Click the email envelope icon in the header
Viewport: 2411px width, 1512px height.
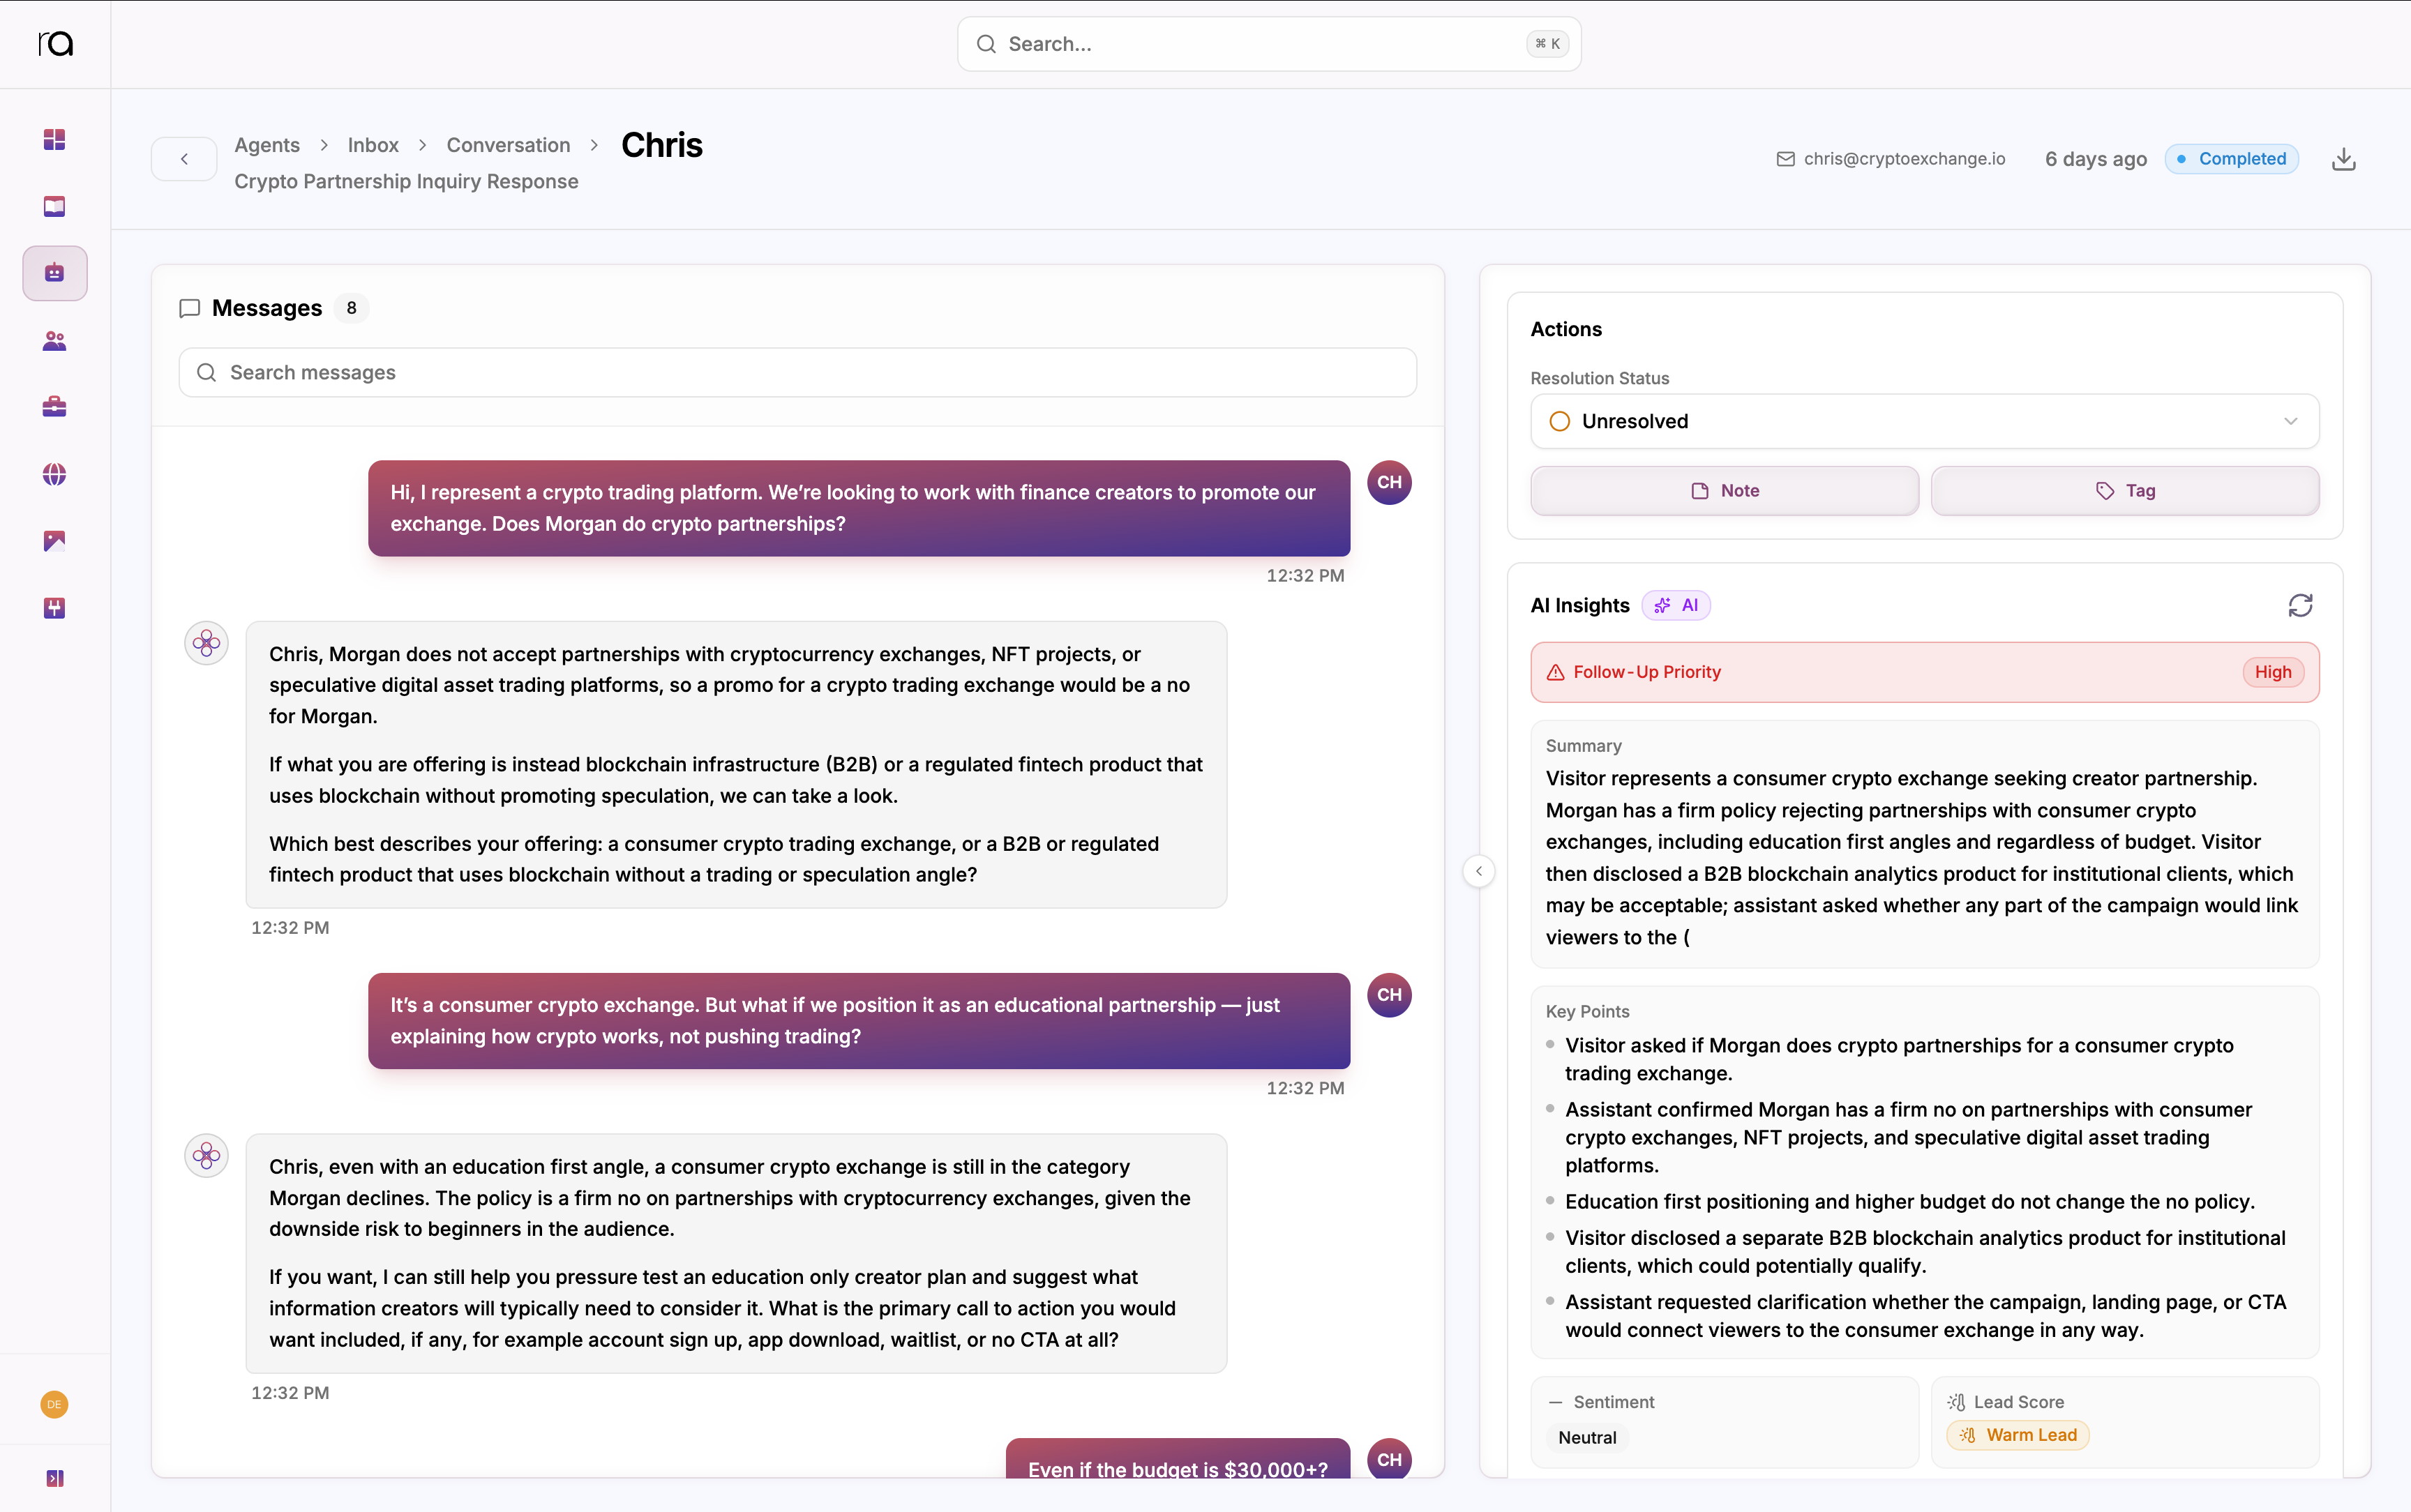[x=1785, y=159]
